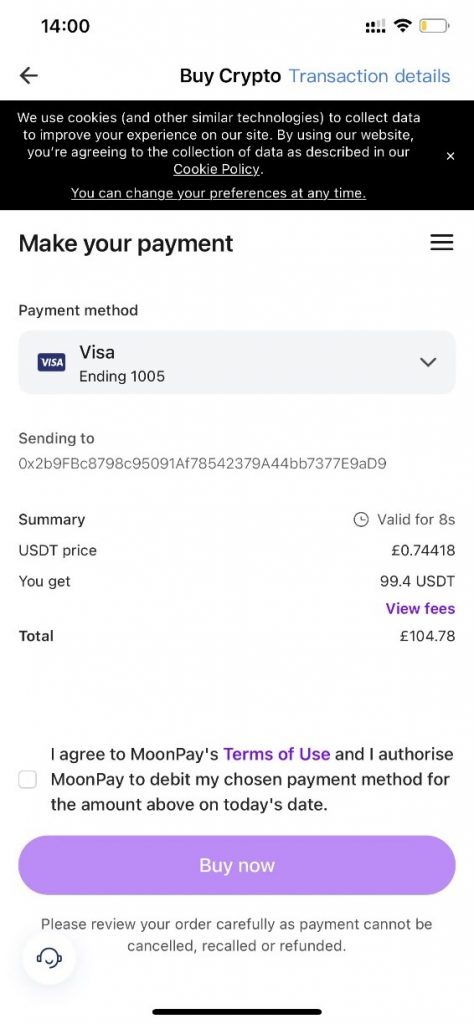Expand the payment method chevron
The height and width of the screenshot is (1024, 474).
click(x=428, y=362)
